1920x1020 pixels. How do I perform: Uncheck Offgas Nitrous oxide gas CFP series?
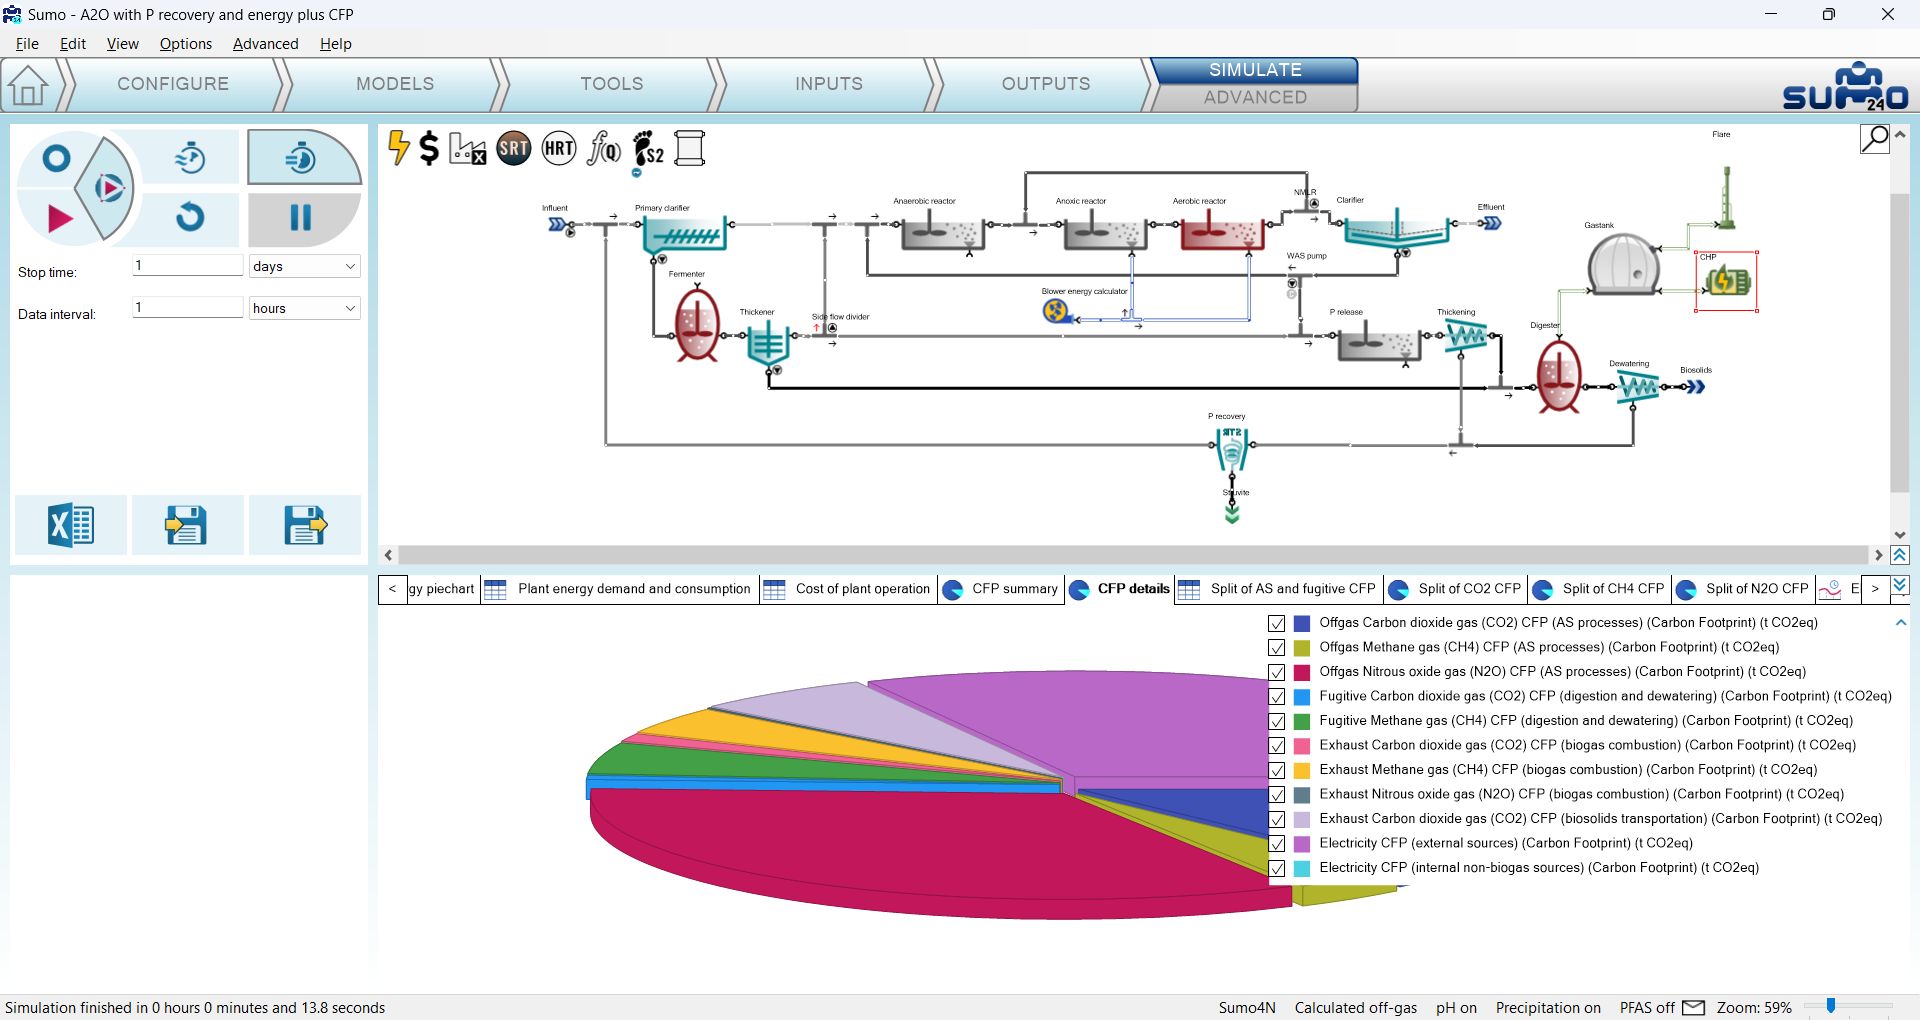click(x=1277, y=672)
